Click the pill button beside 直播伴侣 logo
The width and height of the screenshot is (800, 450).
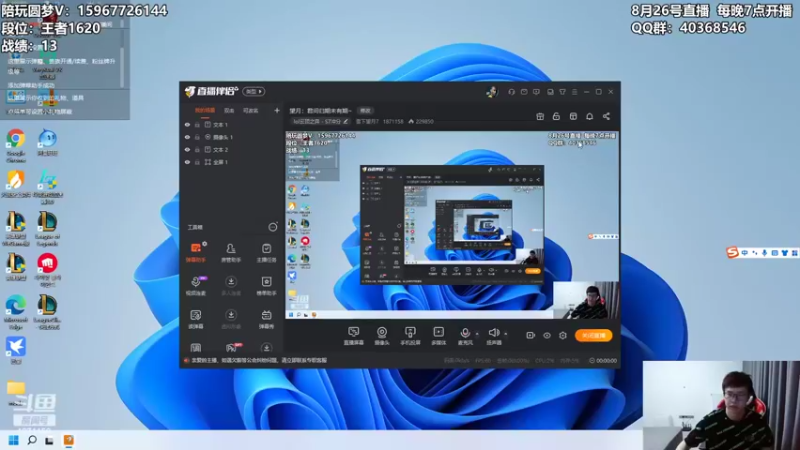pyautogui.click(x=254, y=92)
